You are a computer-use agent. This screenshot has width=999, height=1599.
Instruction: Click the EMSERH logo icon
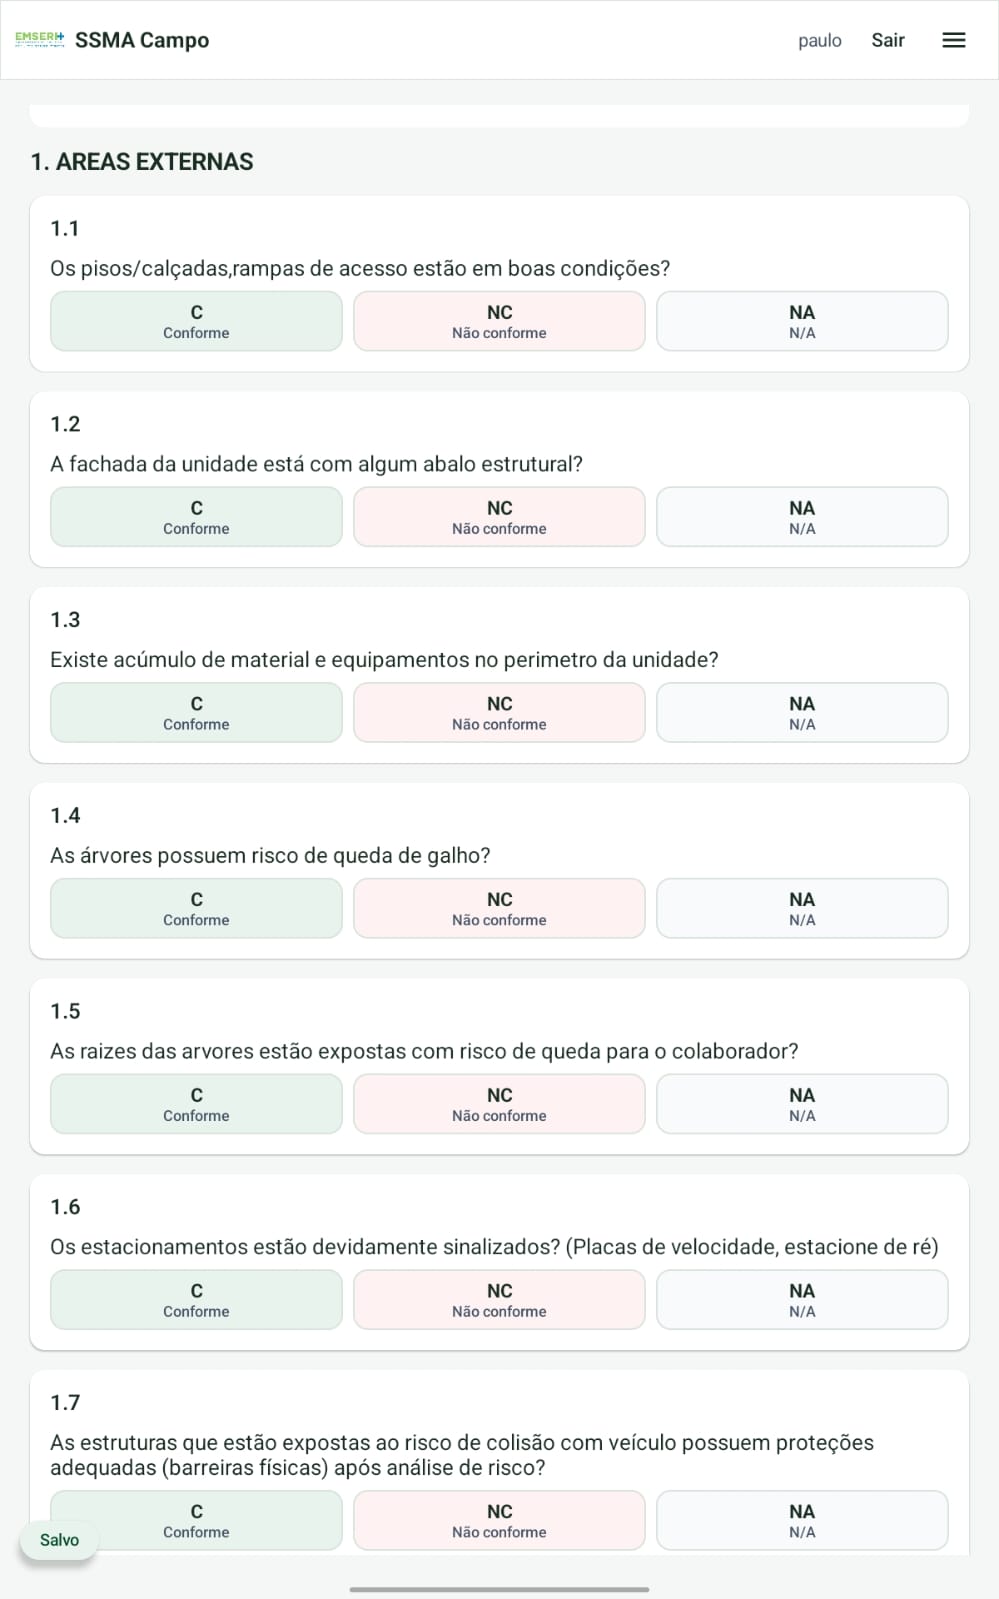40,40
